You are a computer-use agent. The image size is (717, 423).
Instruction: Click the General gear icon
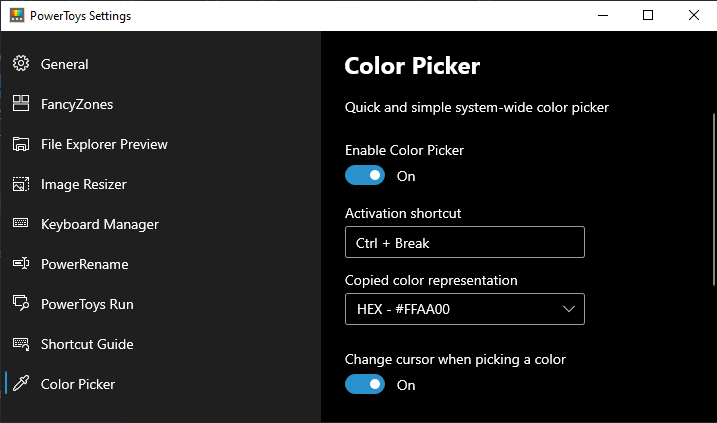[21, 64]
